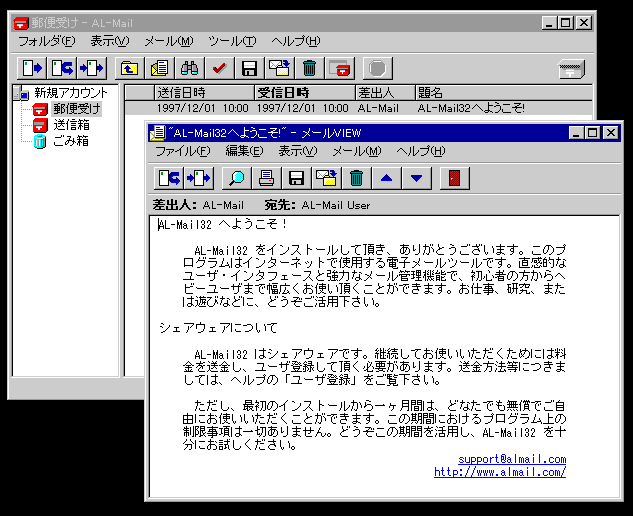Click the 1997/12/01 10:00 sent date cell
The height and width of the screenshot is (516, 633).
tap(203, 108)
